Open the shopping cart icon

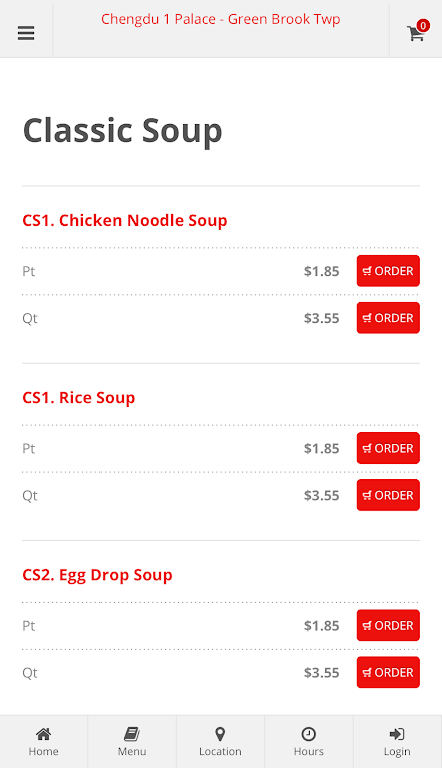click(415, 34)
